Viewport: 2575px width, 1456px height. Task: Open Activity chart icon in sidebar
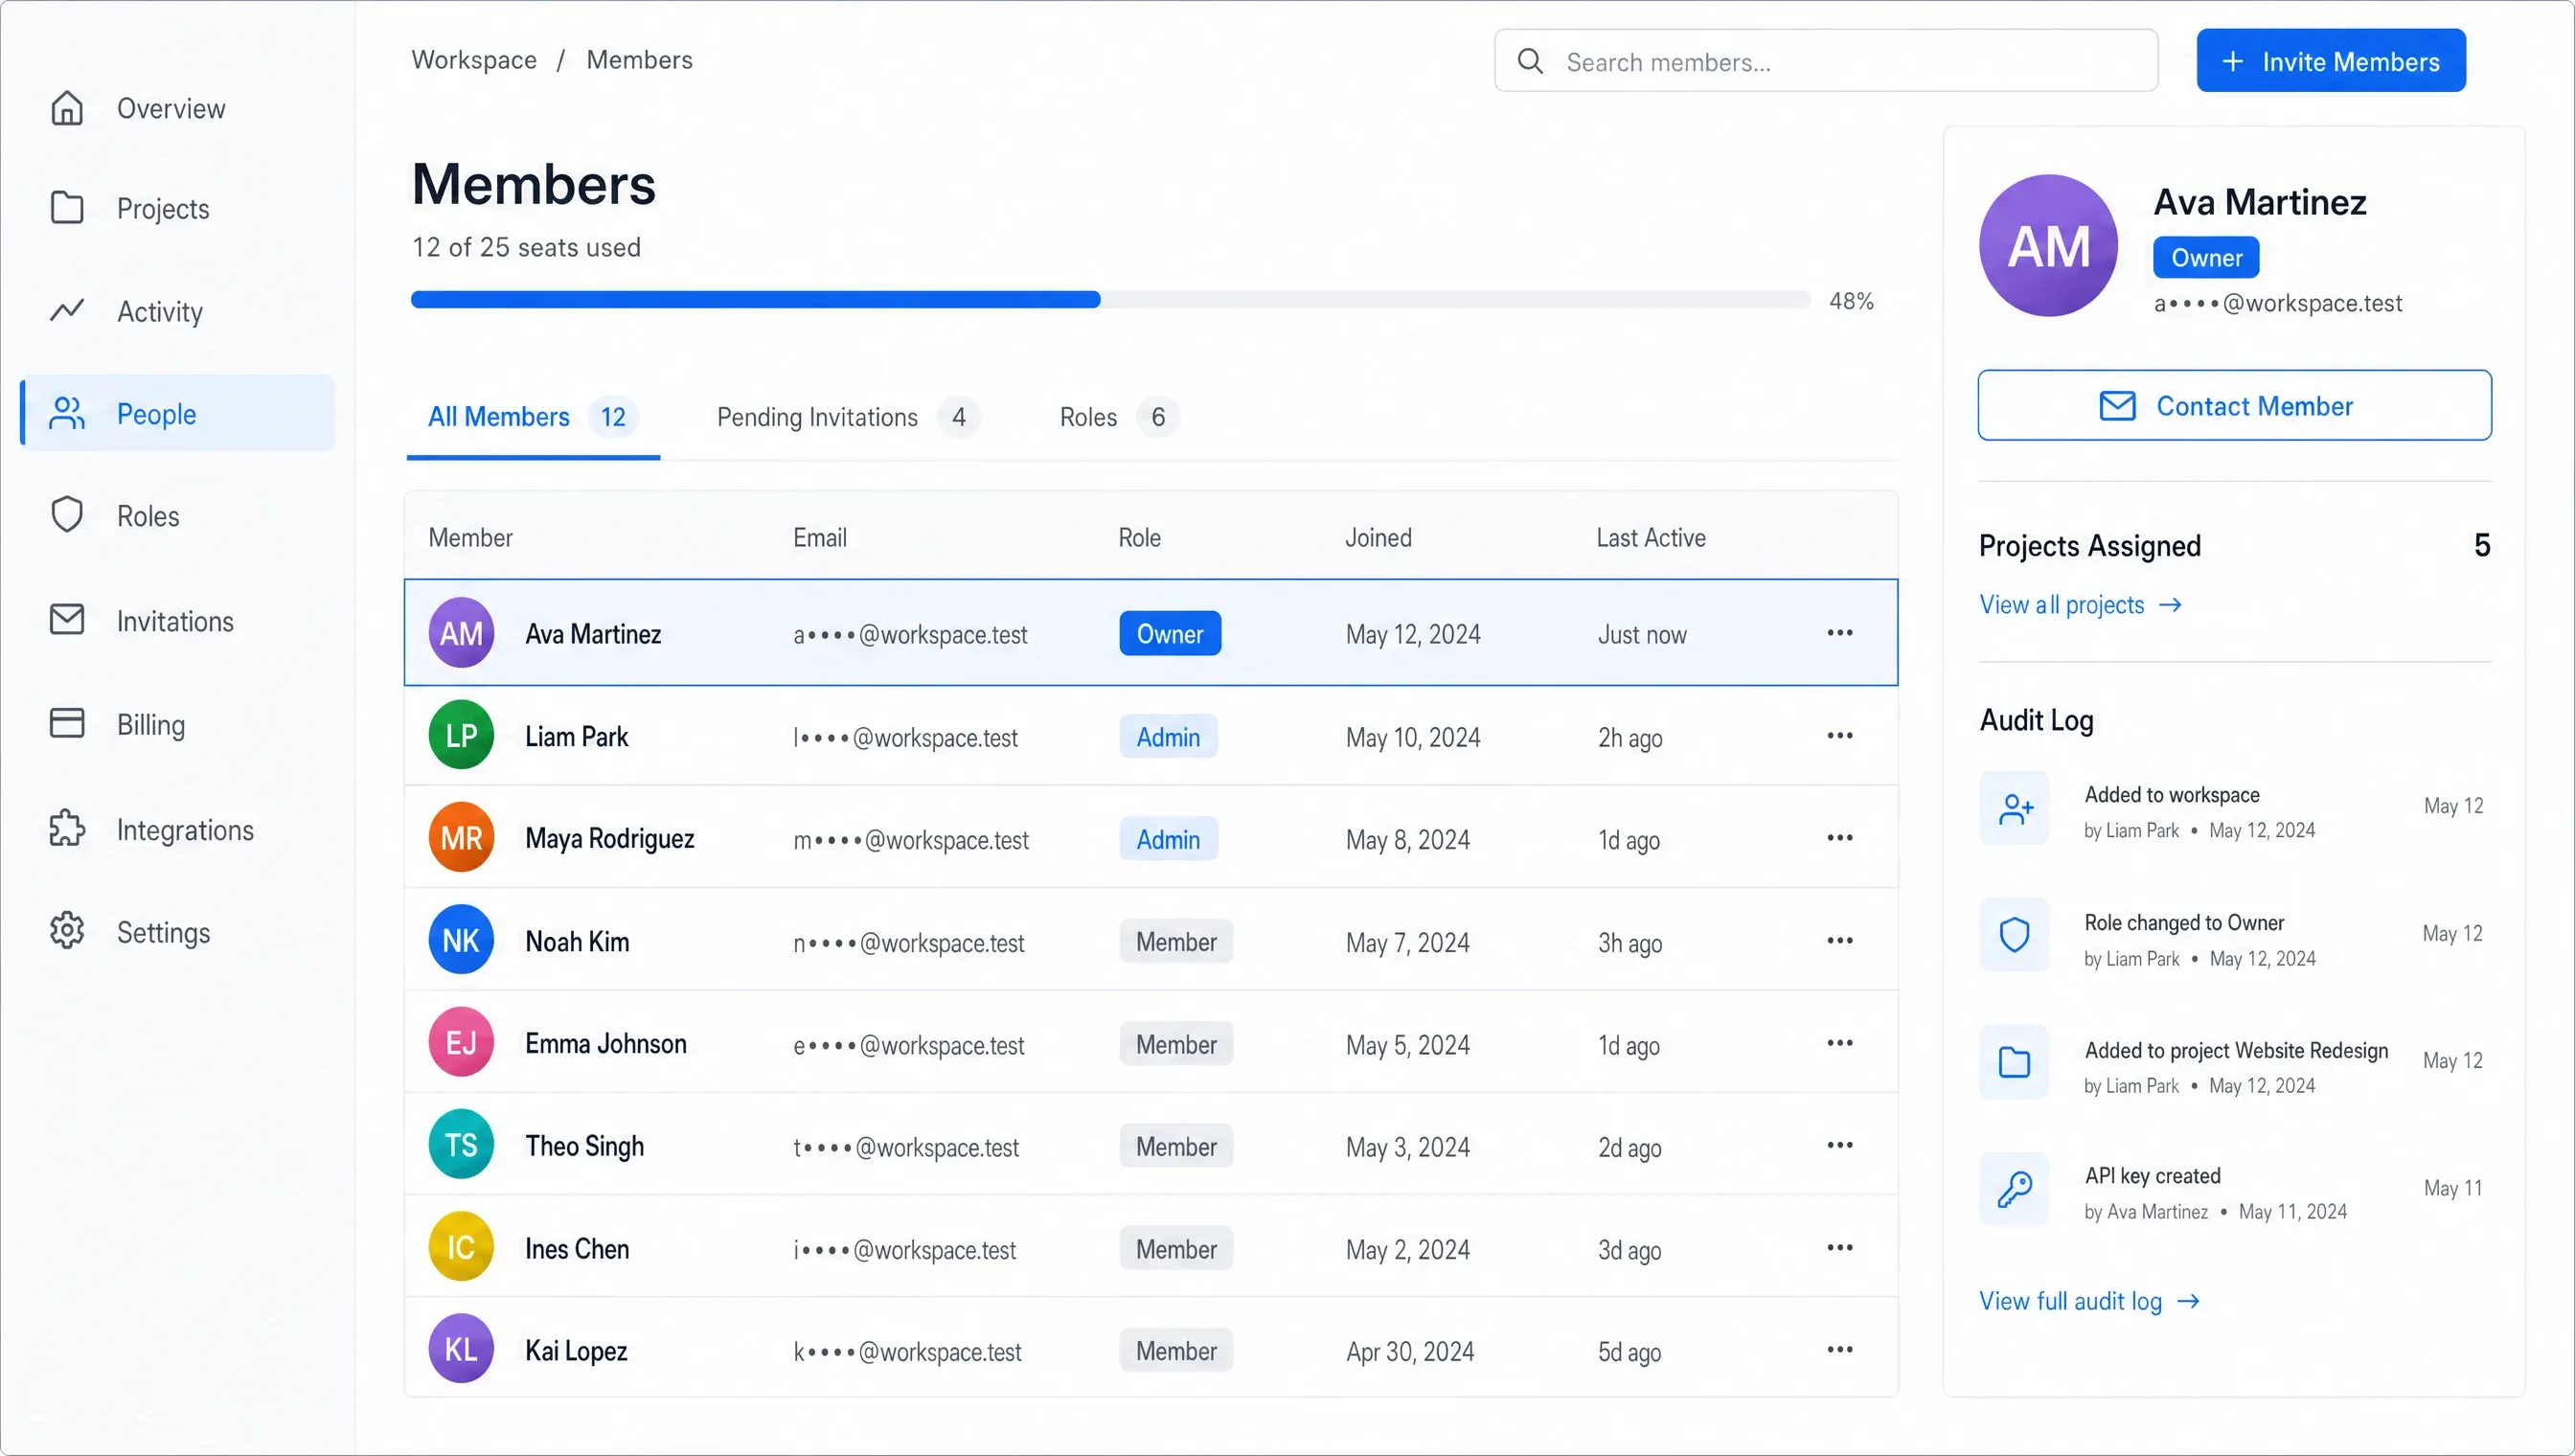click(67, 311)
